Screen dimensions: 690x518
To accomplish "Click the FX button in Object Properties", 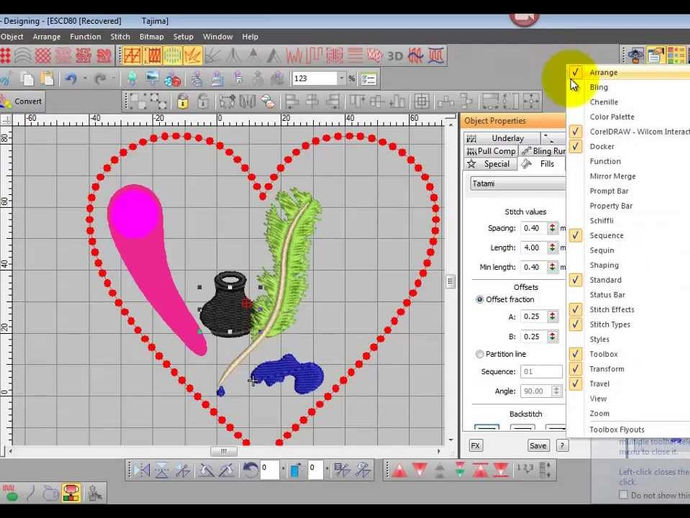I will coord(475,445).
